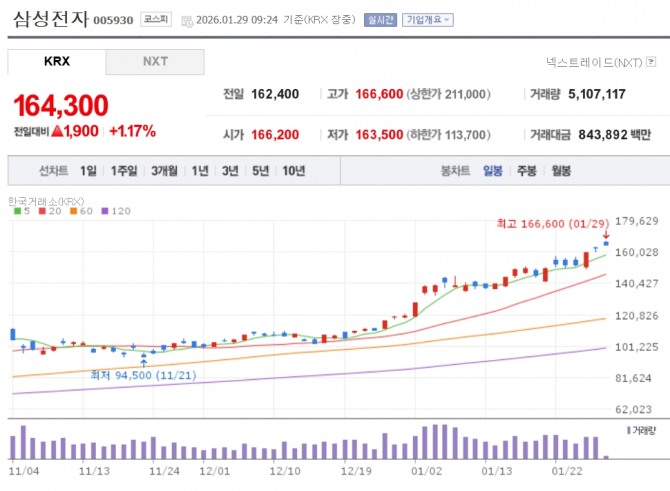Switch to 주봉 candle chart
This screenshot has width=670, height=491.
click(527, 171)
